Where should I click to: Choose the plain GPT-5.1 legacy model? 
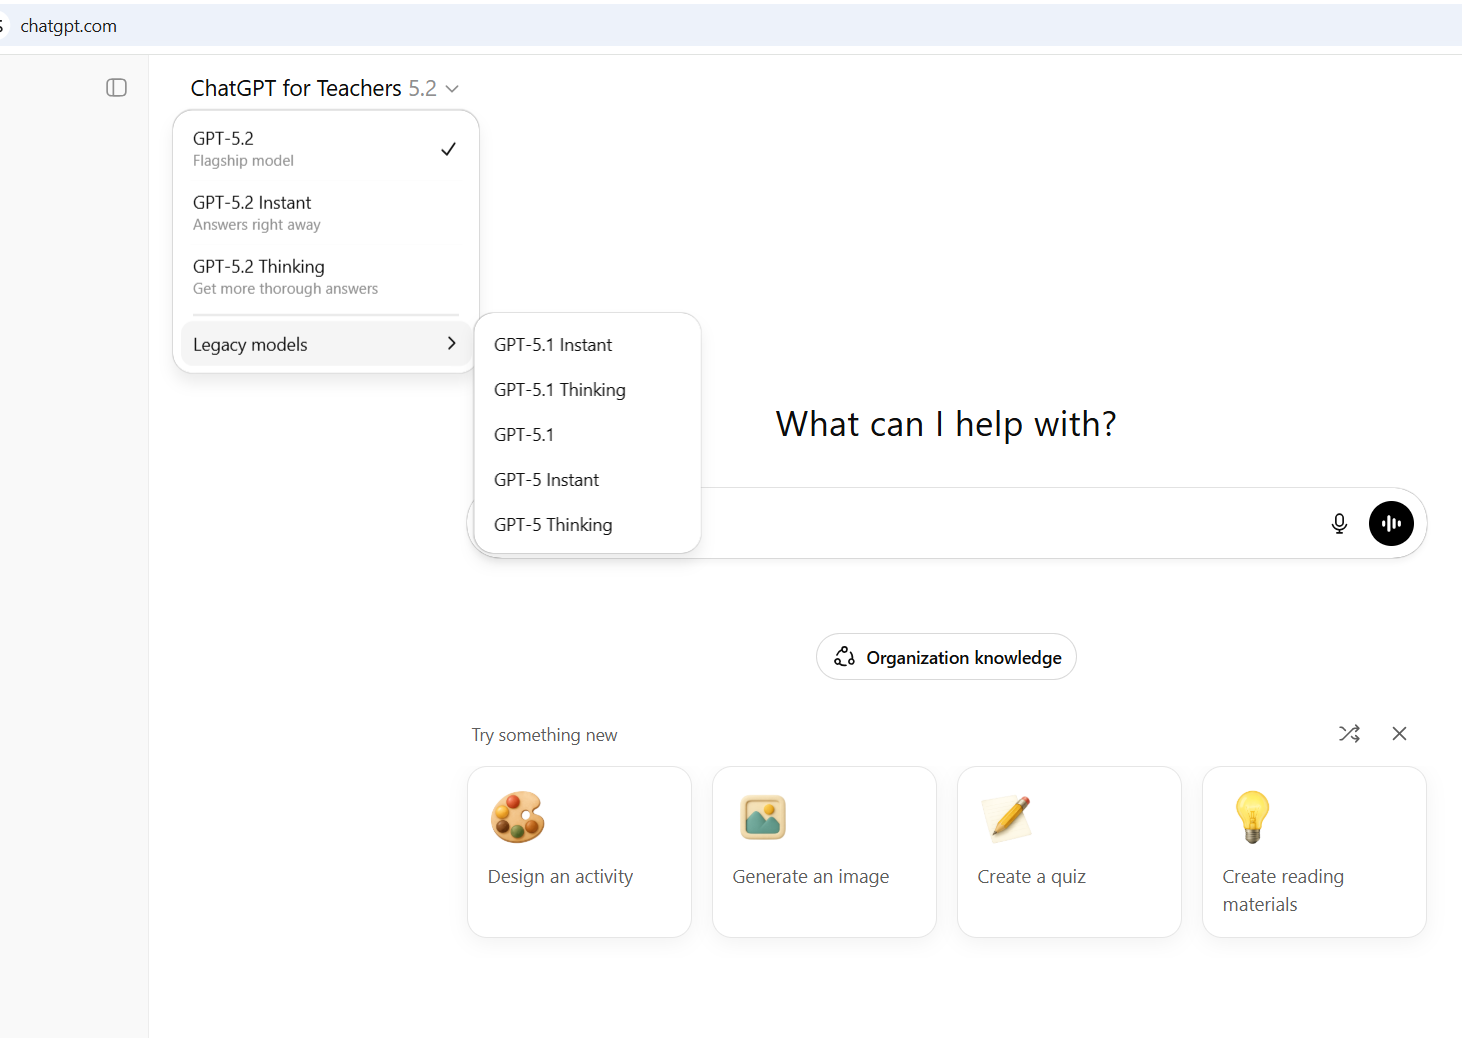point(588,435)
